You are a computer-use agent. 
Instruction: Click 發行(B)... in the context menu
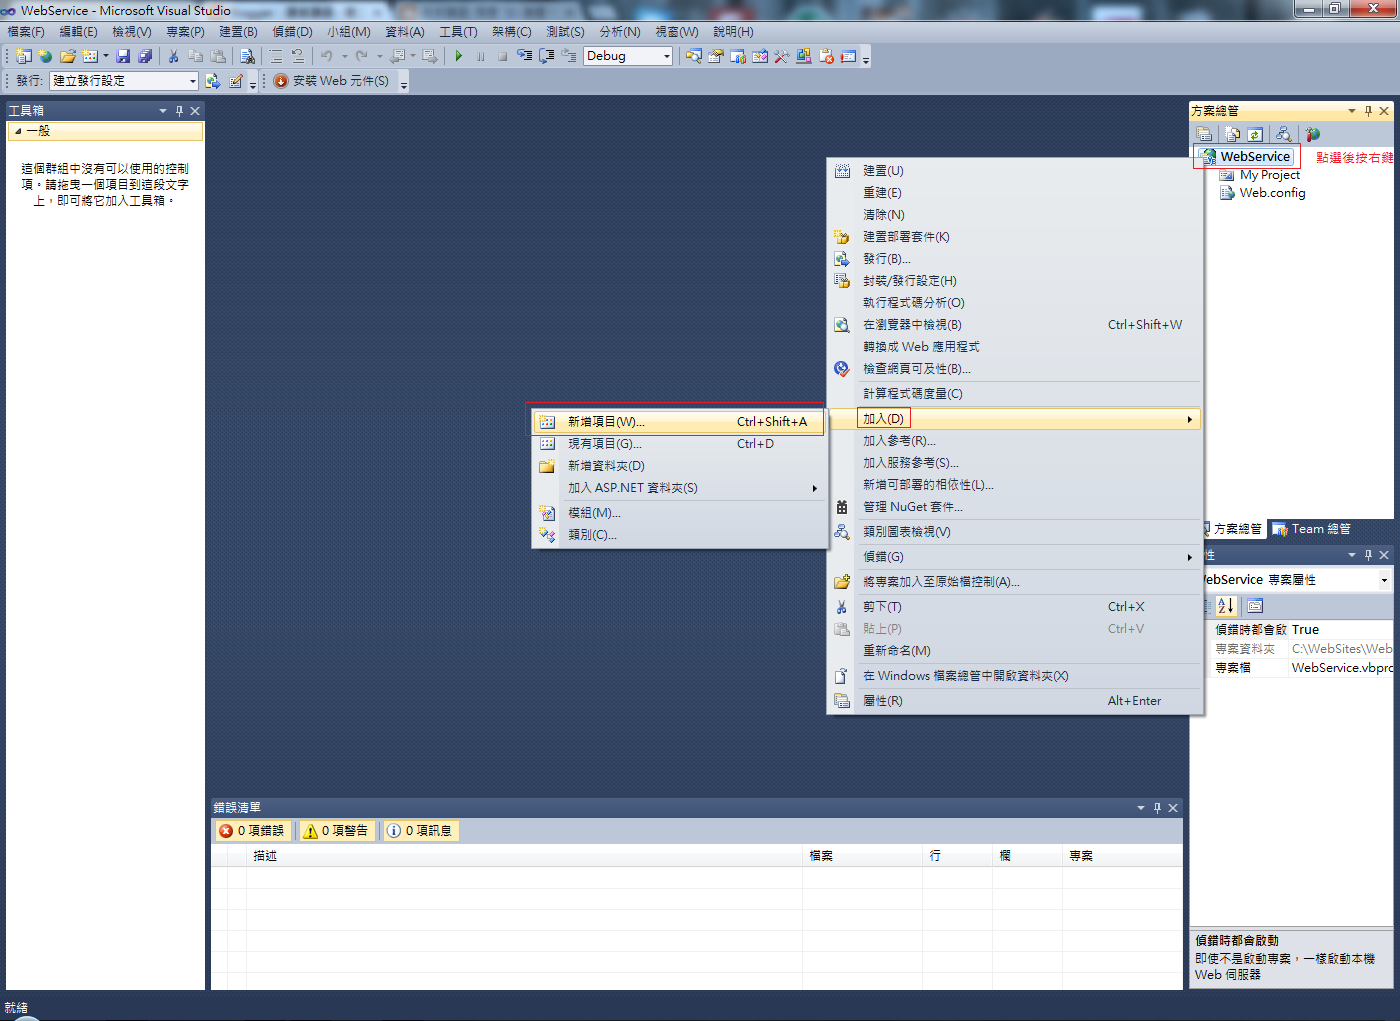tap(1014, 259)
